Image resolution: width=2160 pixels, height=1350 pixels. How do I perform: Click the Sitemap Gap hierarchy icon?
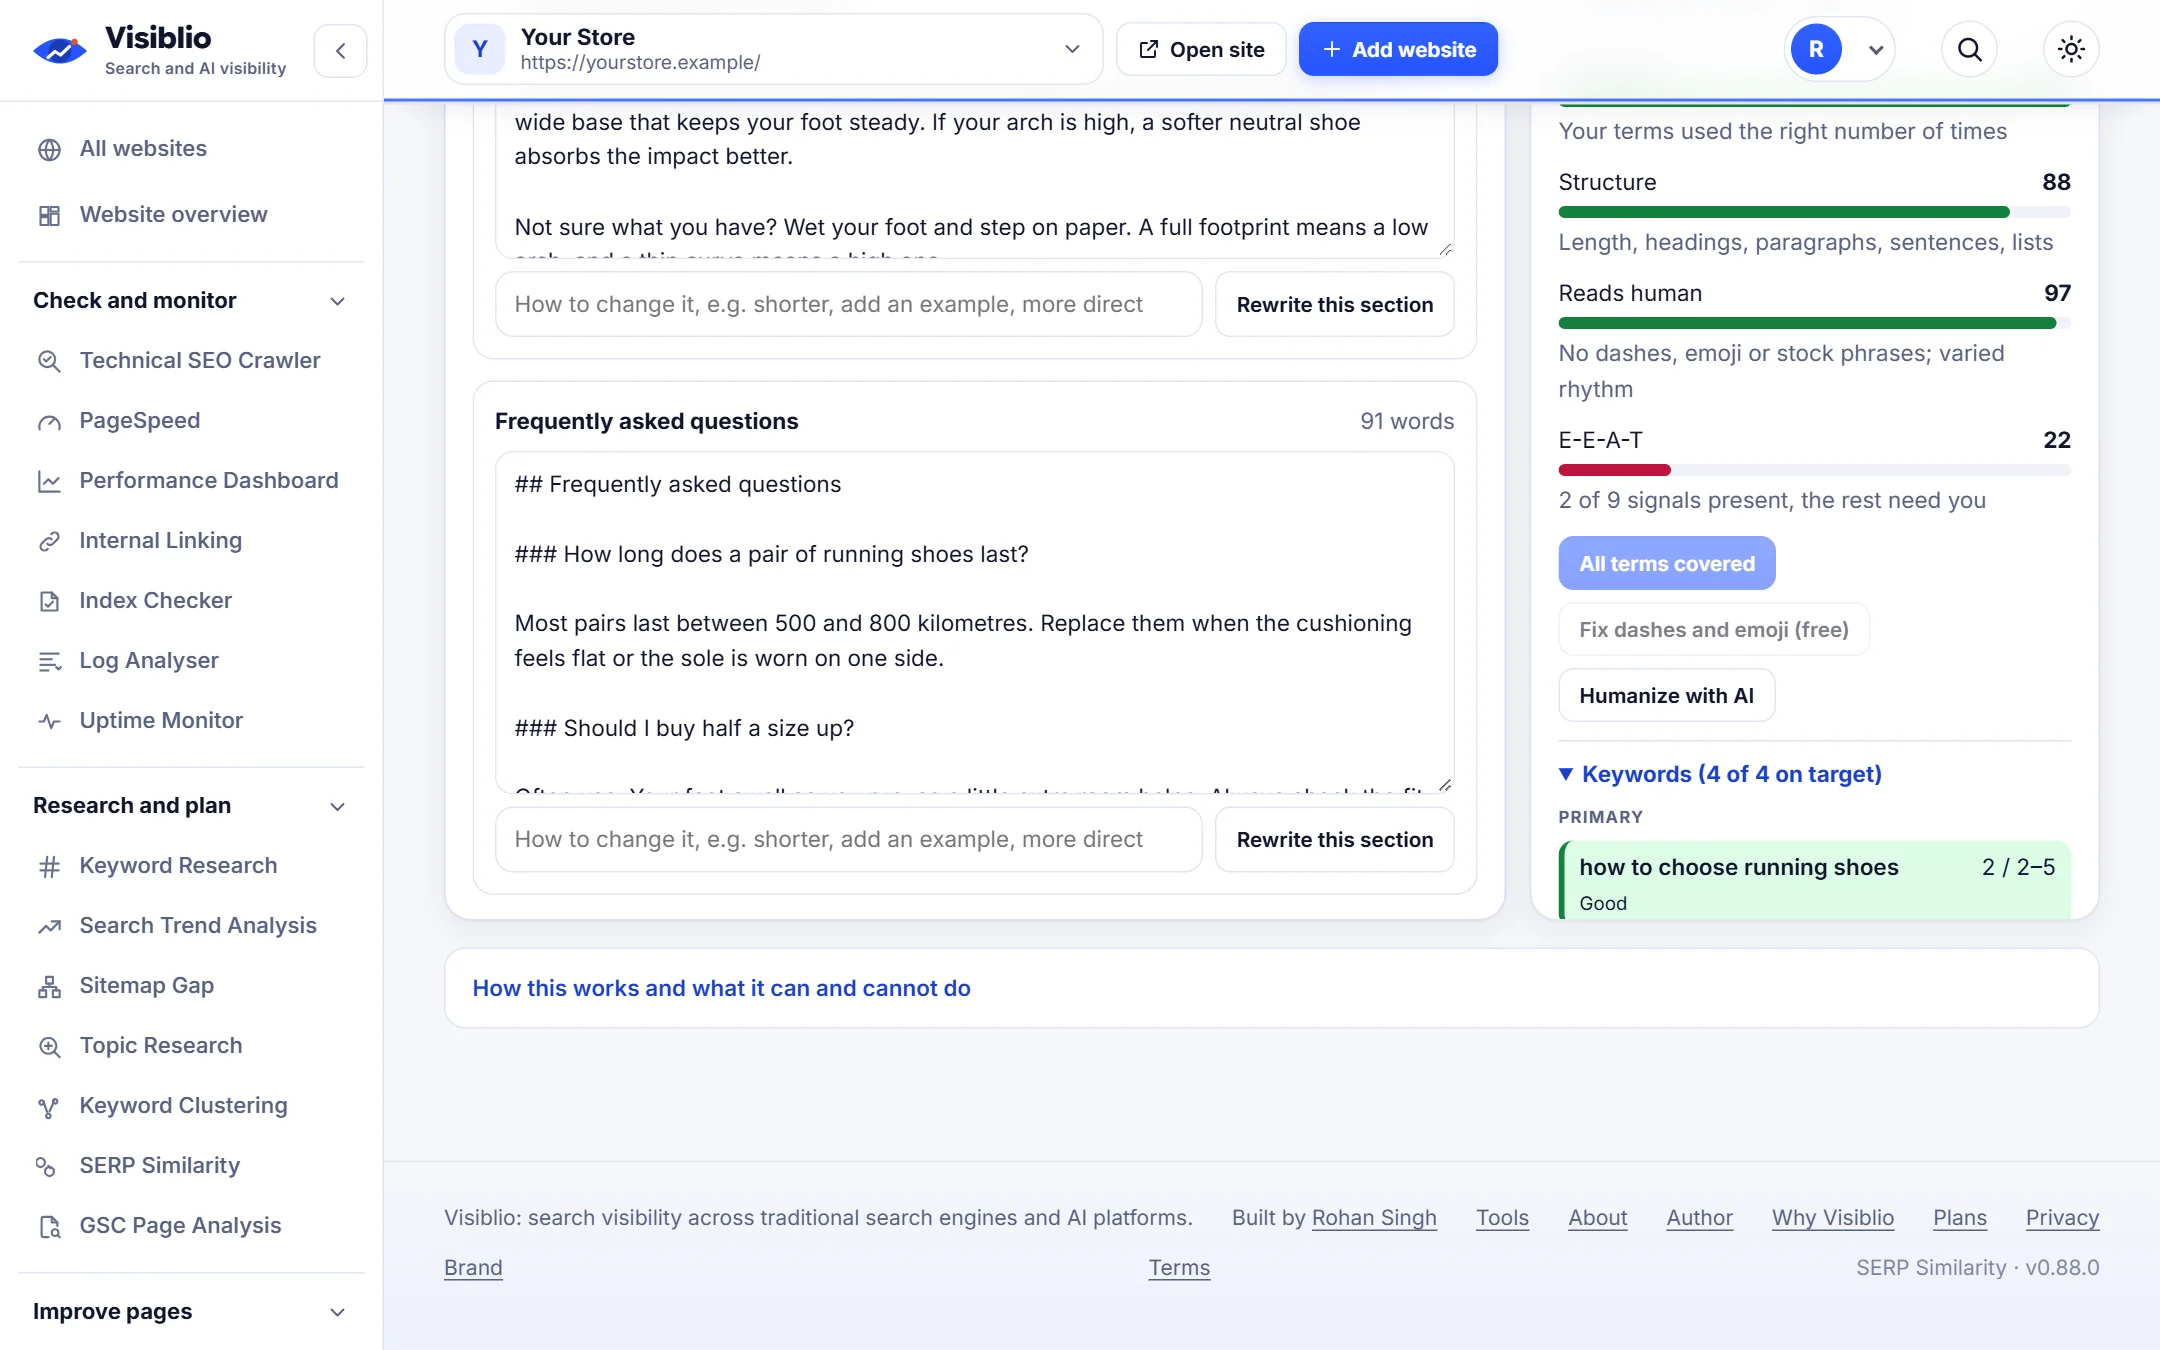point(49,986)
